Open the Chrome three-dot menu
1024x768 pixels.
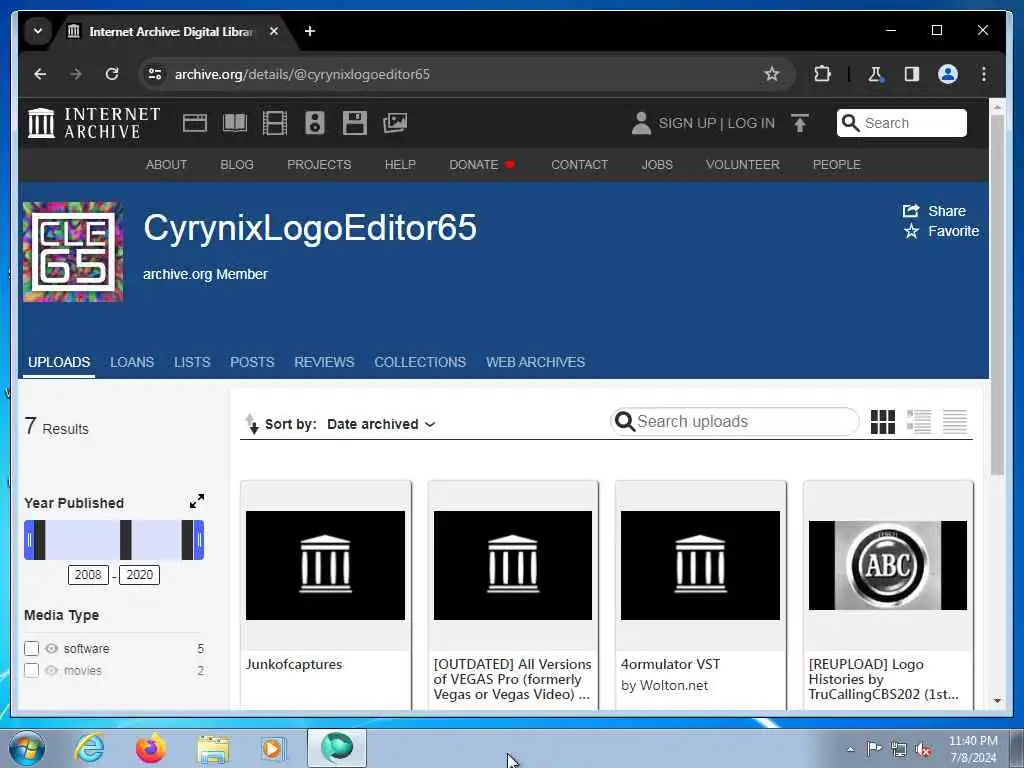click(984, 74)
